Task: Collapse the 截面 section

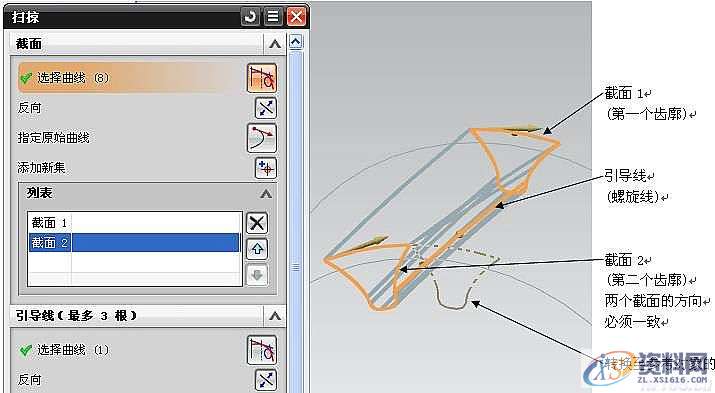Action: click(x=275, y=44)
